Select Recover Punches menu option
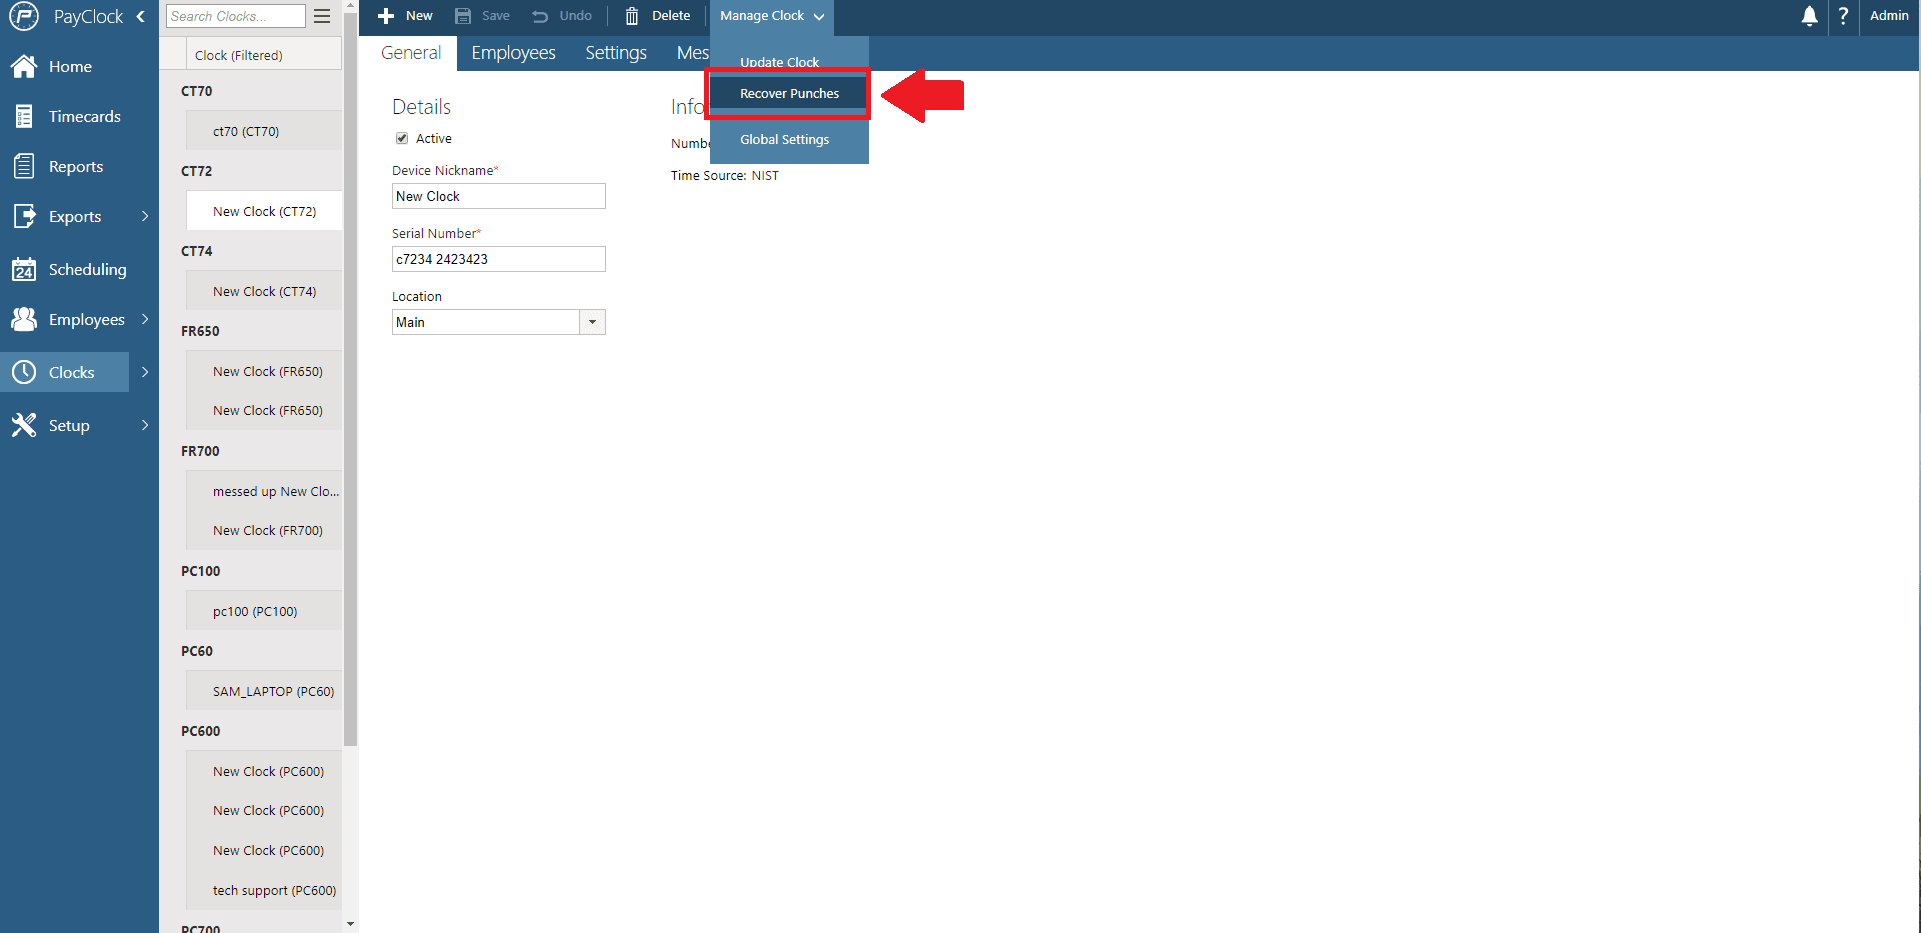Screen dimensions: 1921x933 tap(789, 94)
